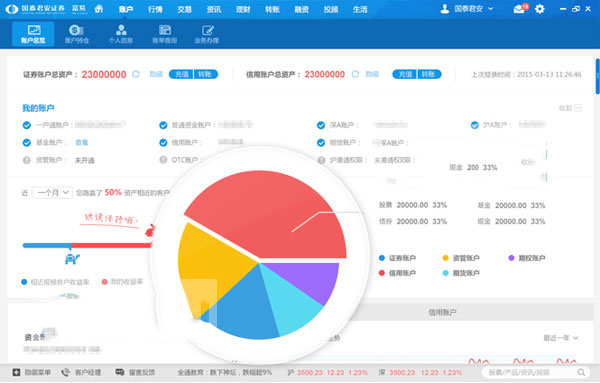Image resolution: width=600 pixels, height=383 pixels.
Task: Click the 证券账户 blue legend dot
Action: 382,258
